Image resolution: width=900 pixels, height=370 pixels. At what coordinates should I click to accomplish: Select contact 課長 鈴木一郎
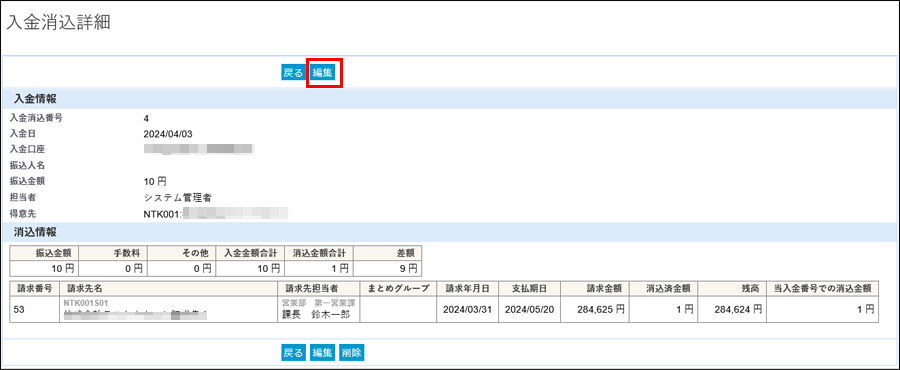pyautogui.click(x=315, y=315)
